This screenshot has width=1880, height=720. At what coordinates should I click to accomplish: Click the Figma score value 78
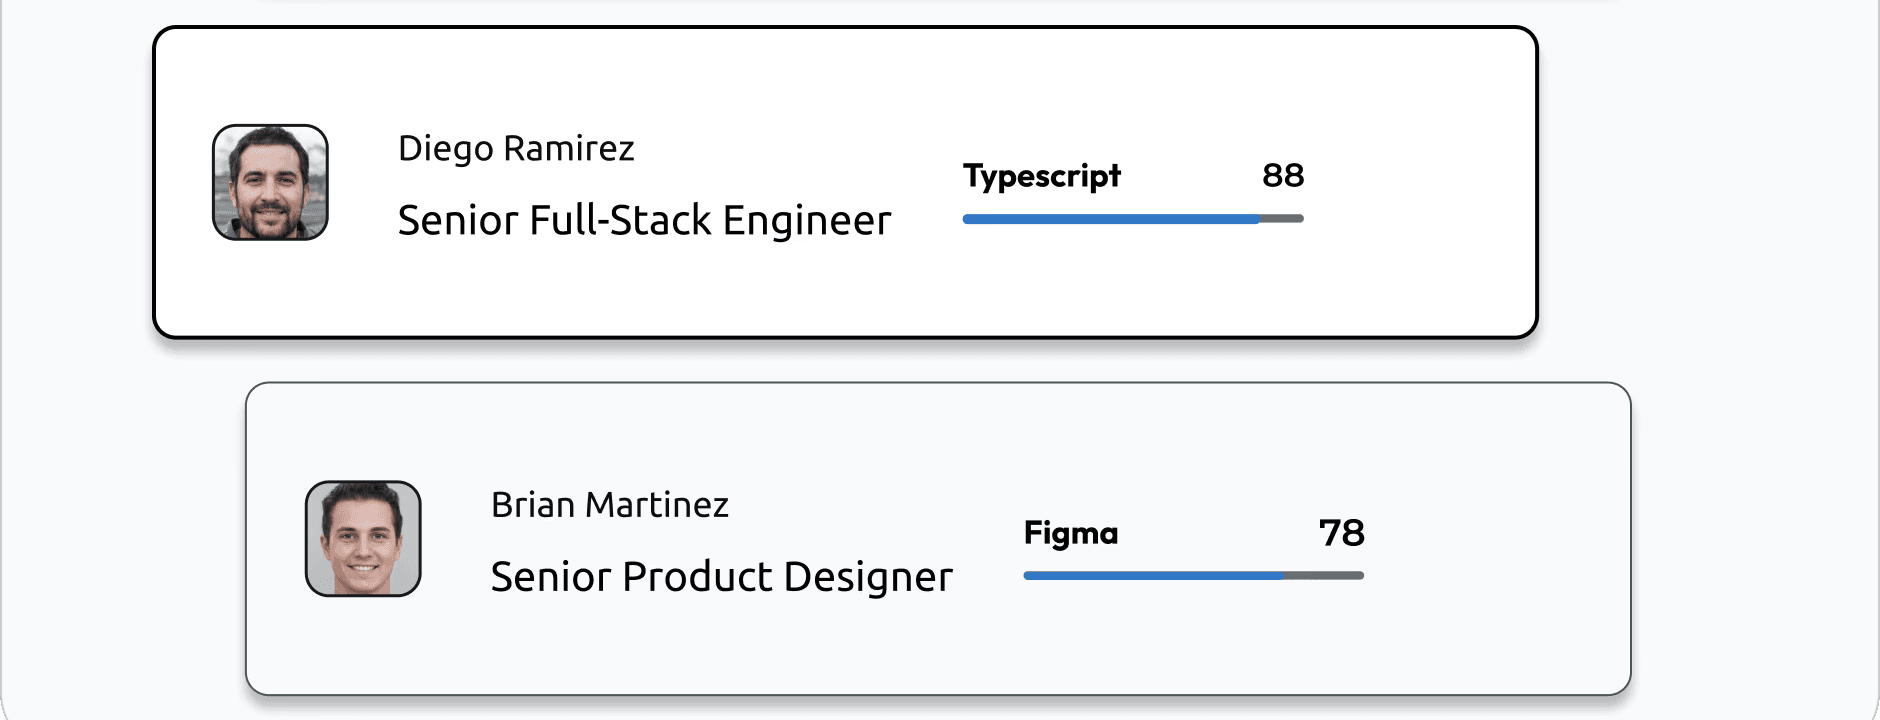coord(1341,533)
